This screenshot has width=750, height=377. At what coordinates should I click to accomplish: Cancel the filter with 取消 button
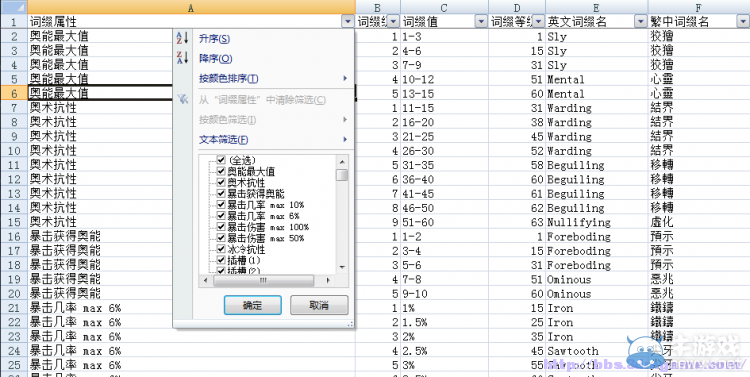tap(319, 305)
